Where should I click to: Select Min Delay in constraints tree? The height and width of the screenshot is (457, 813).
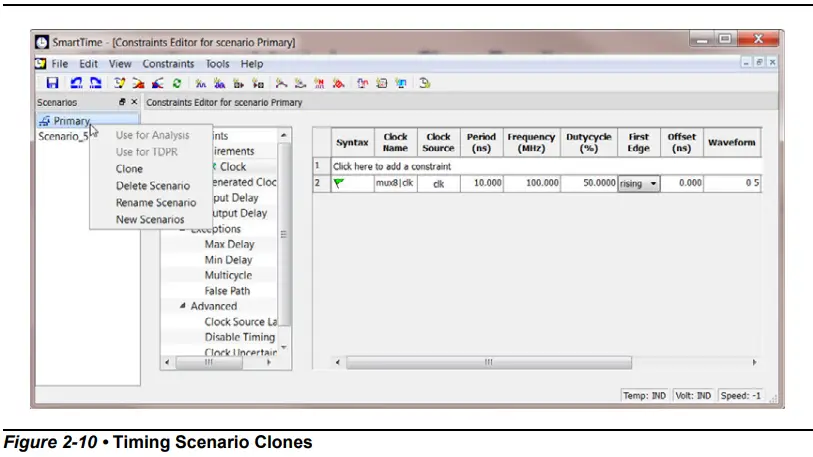[228, 260]
